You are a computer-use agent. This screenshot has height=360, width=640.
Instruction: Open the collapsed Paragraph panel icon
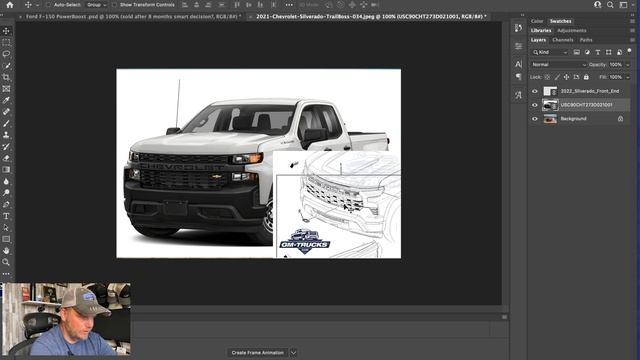(x=518, y=77)
